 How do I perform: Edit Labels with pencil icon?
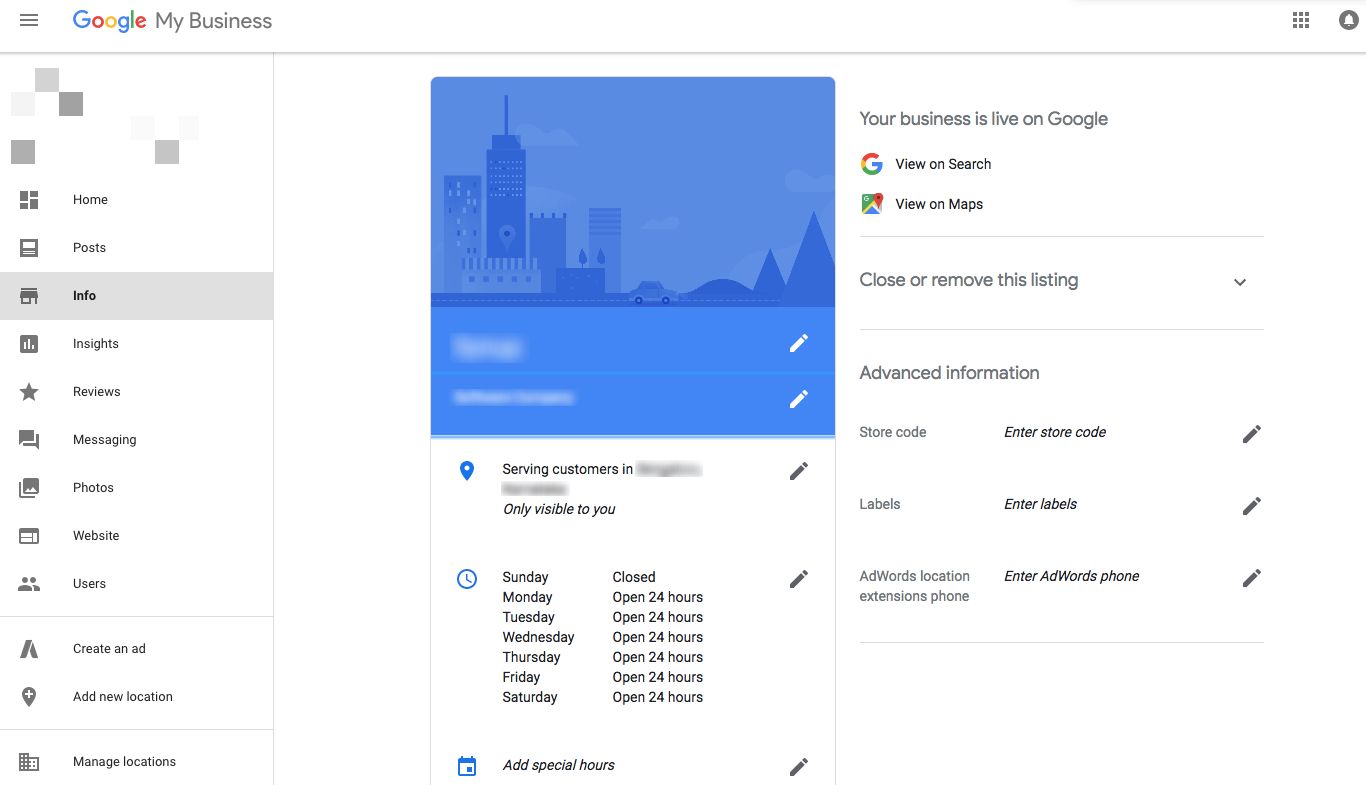[1252, 506]
